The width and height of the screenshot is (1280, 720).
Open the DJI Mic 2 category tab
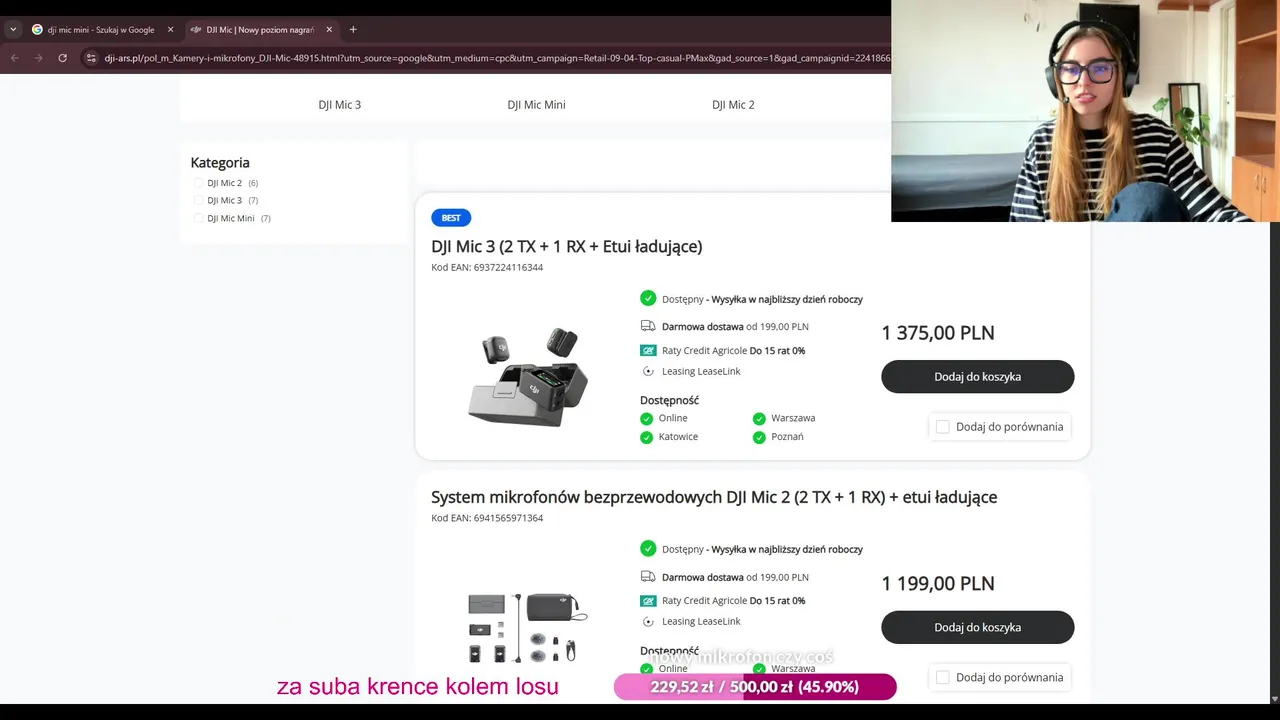click(733, 105)
